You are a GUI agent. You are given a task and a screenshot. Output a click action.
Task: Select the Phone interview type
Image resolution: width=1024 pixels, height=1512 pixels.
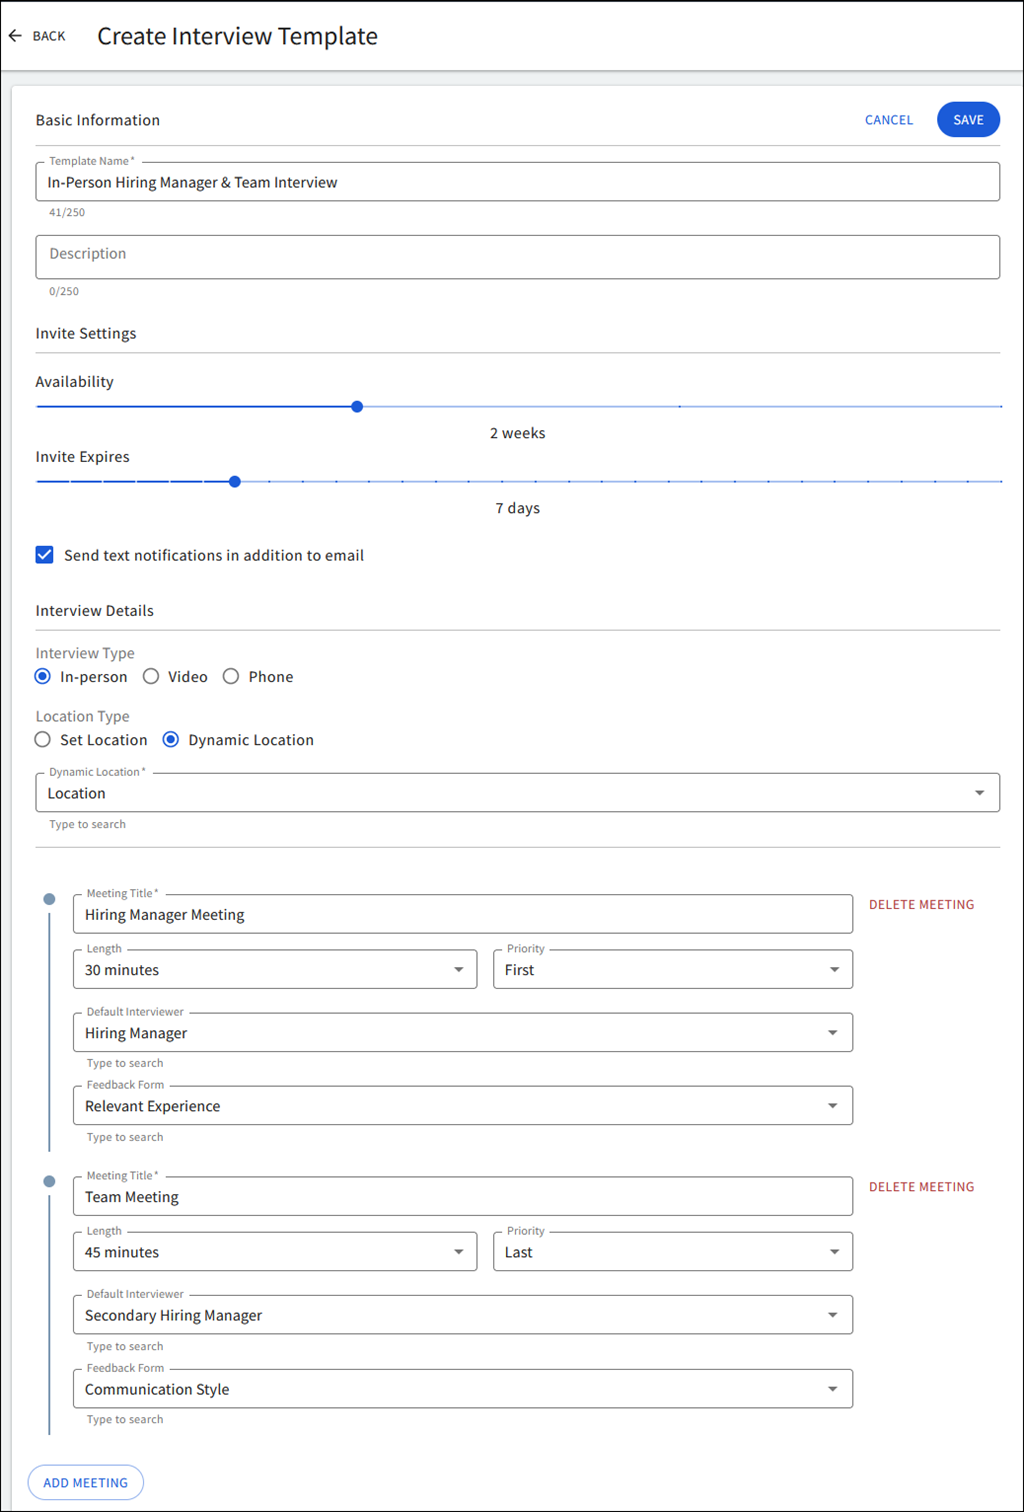[x=230, y=676]
